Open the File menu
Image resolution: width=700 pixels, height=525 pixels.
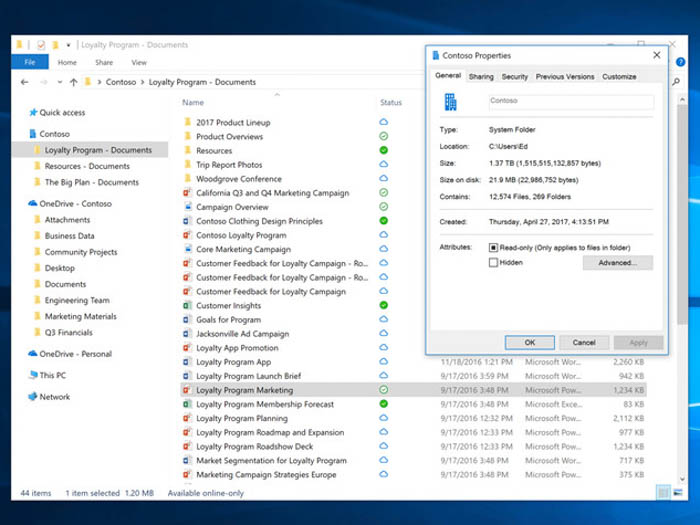click(x=29, y=62)
